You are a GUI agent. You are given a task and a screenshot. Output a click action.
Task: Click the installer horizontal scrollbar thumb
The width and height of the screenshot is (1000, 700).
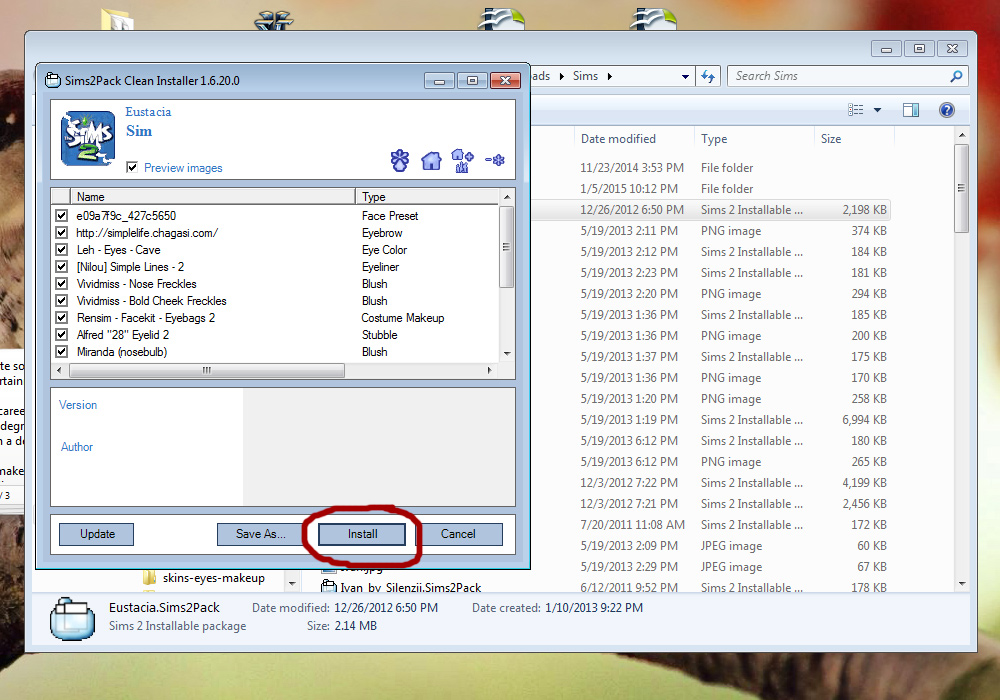207,370
